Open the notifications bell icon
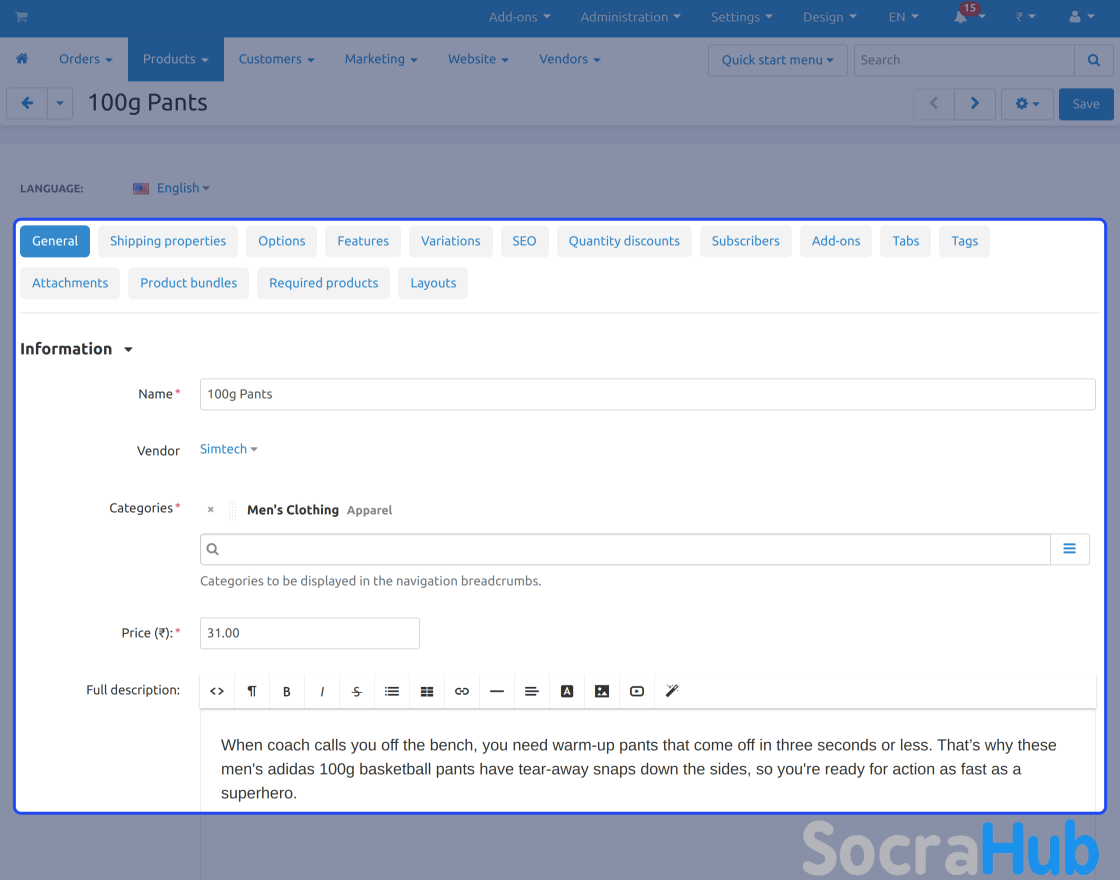The image size is (1120, 880). click(961, 17)
